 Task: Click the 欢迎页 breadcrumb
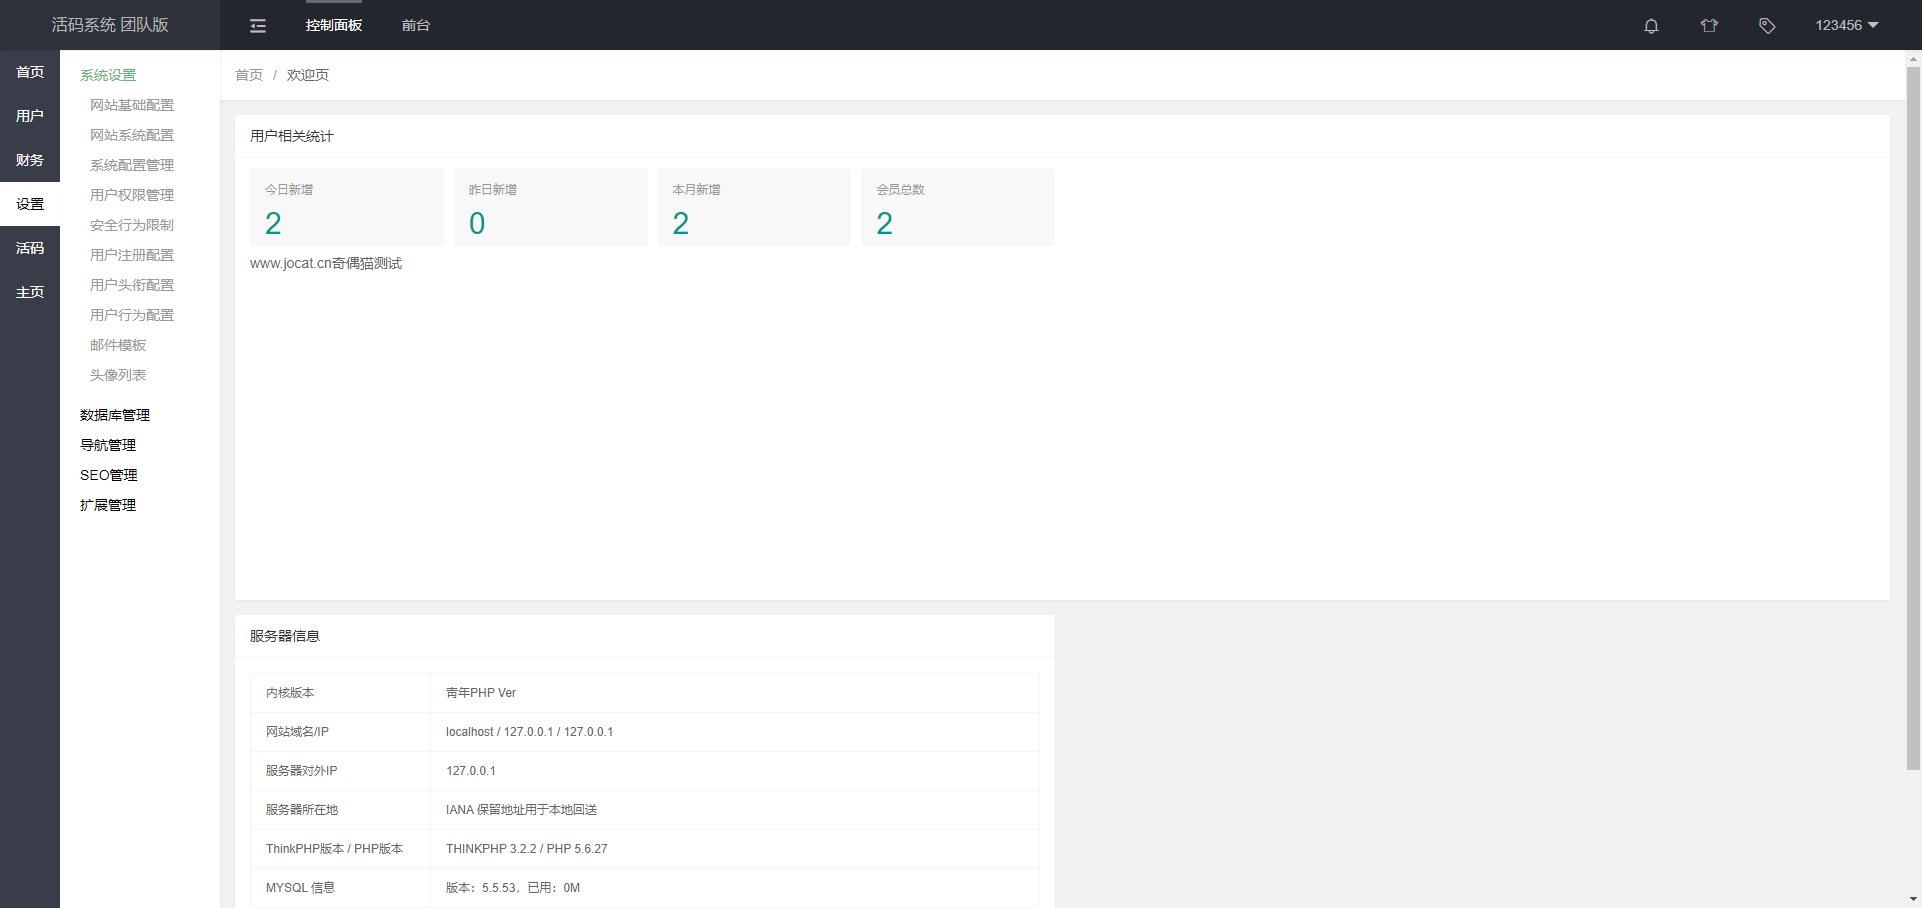click(x=308, y=75)
